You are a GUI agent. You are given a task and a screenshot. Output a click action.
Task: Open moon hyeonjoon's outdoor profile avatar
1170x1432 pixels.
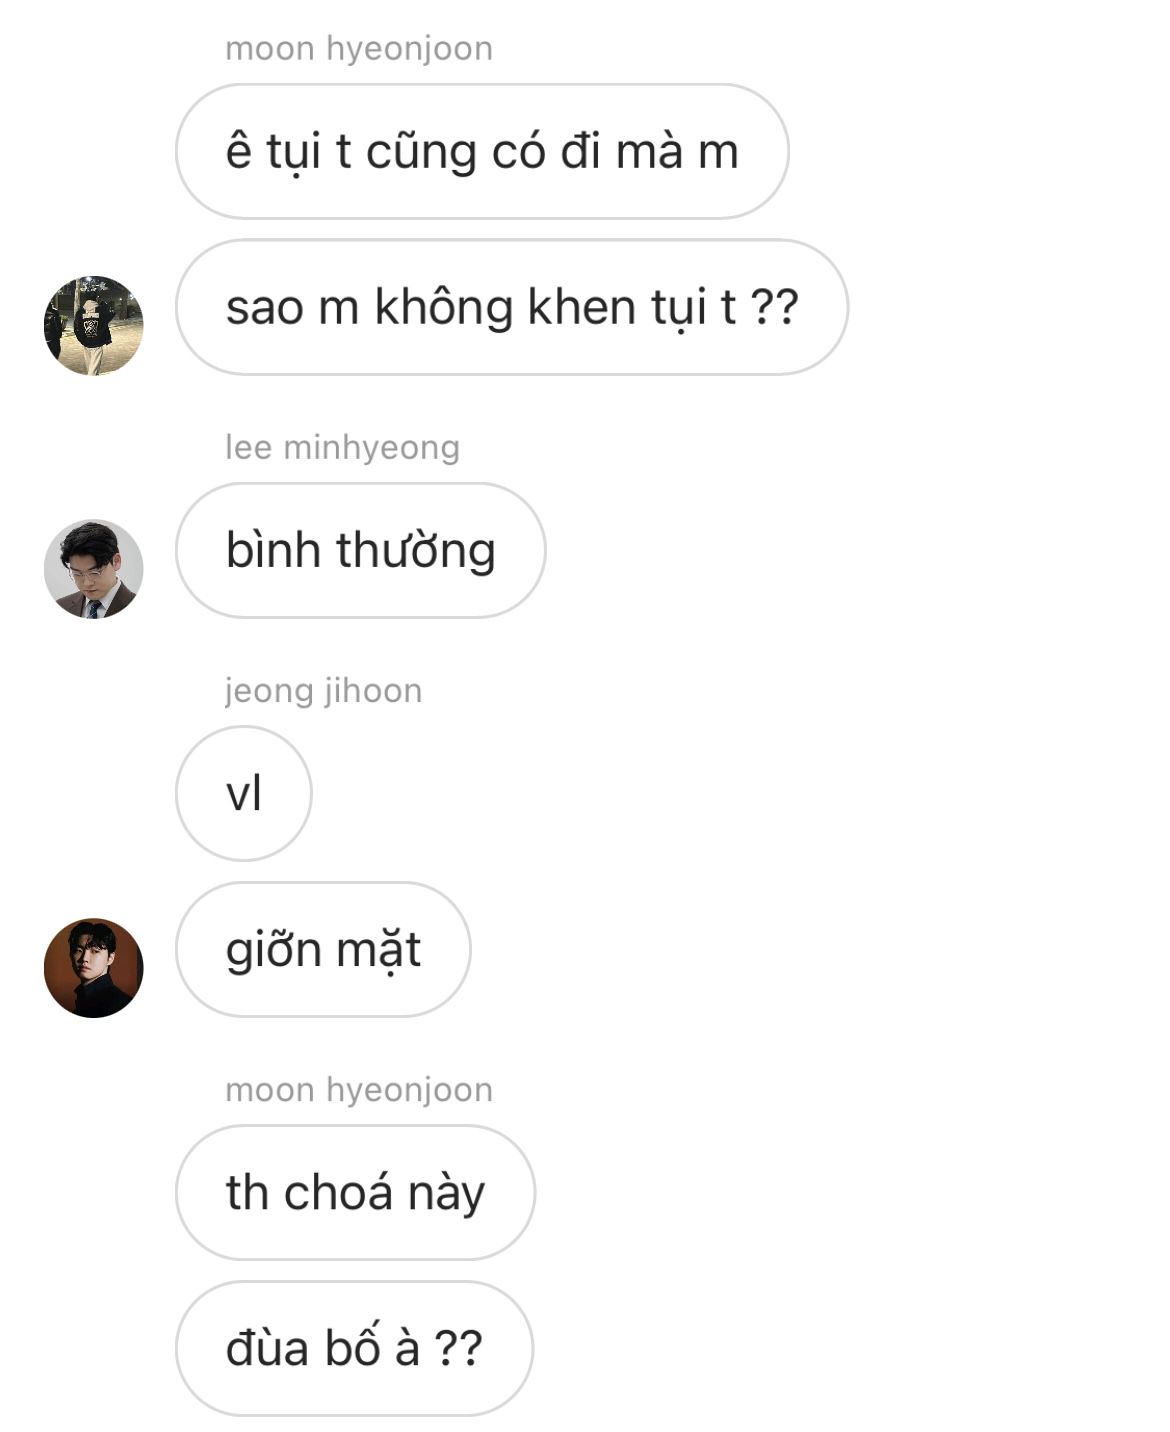[94, 326]
